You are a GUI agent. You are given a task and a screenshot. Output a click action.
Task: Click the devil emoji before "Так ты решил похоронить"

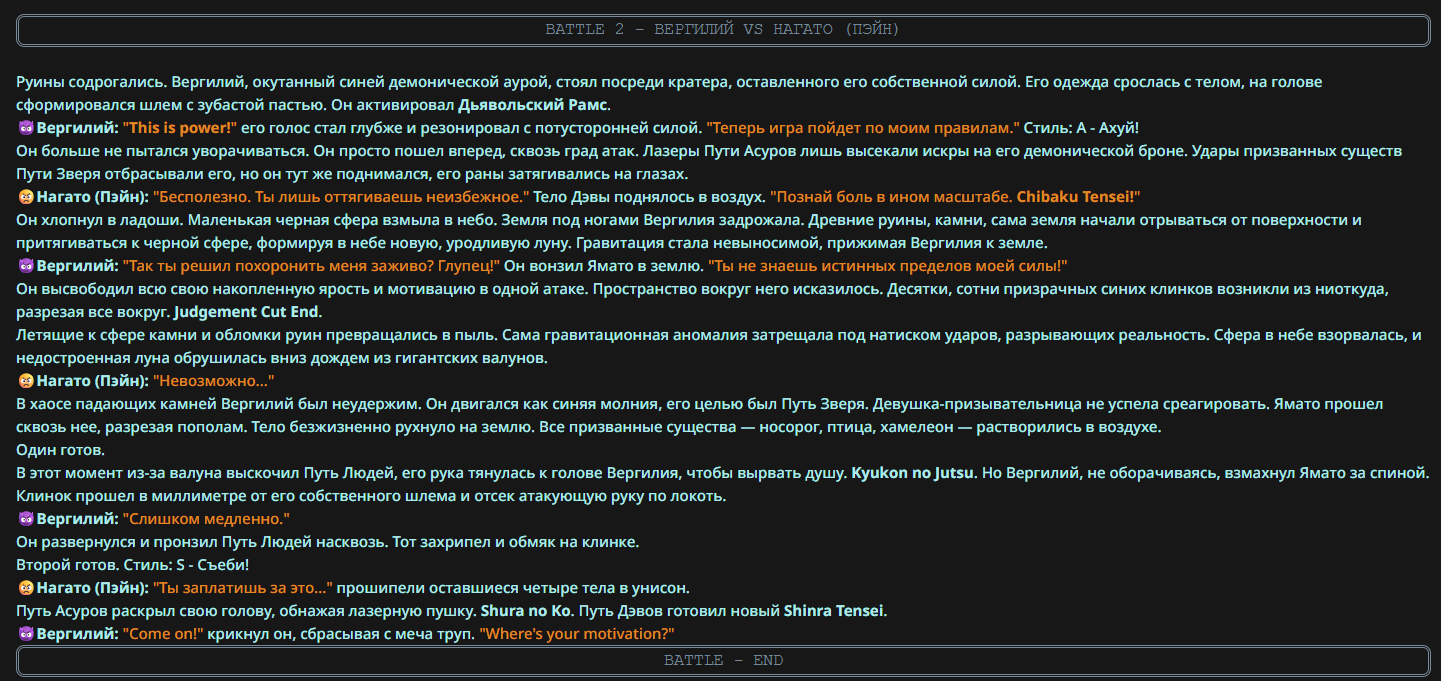(x=25, y=266)
